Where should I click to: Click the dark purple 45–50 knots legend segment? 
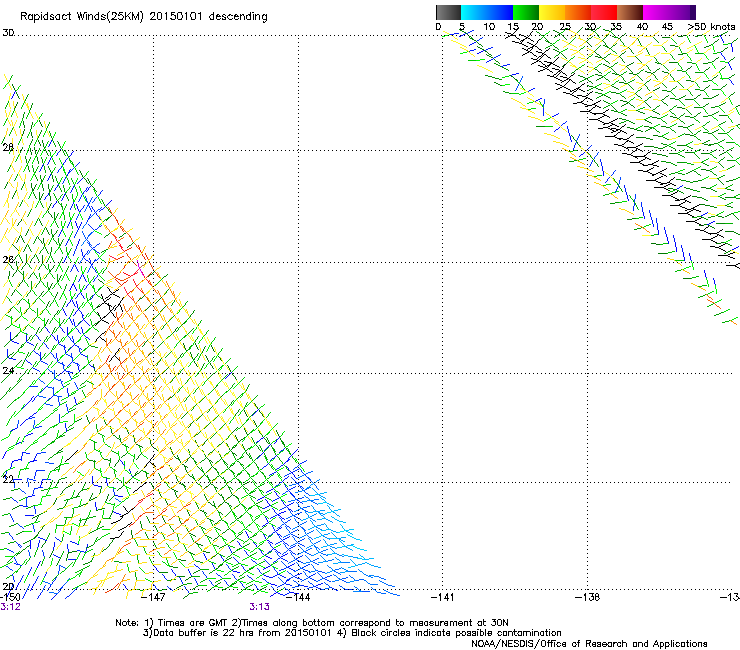coord(682,12)
